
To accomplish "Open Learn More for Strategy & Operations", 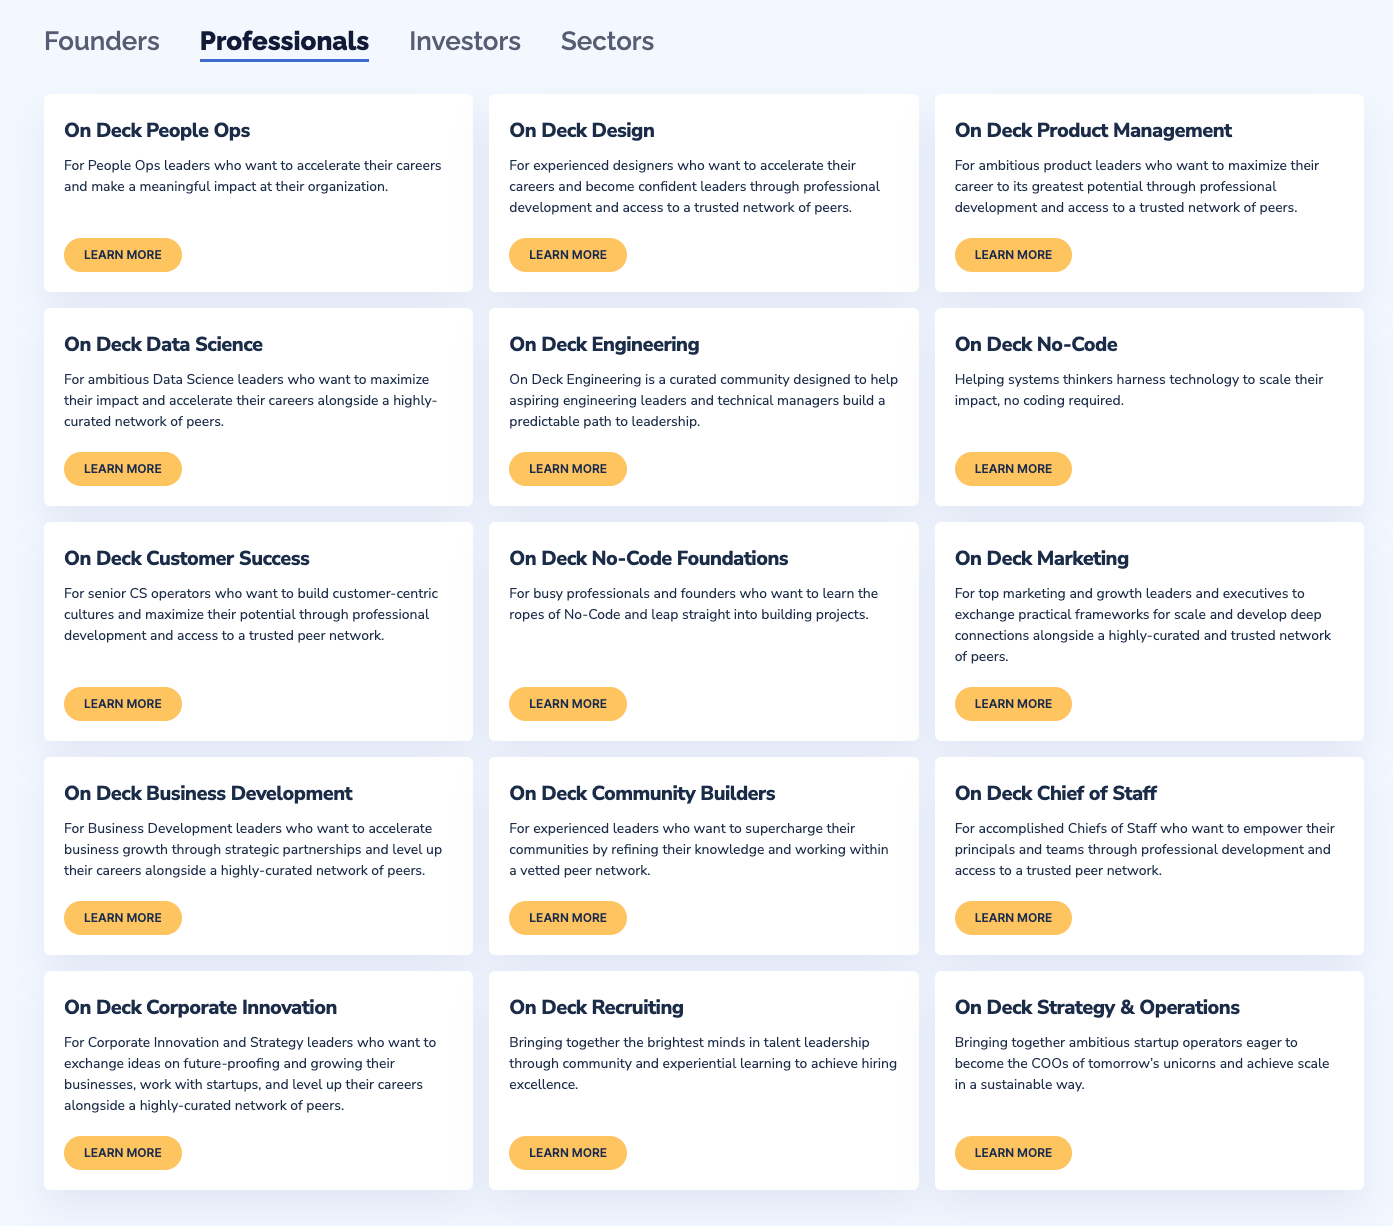I will click(x=1013, y=1153).
